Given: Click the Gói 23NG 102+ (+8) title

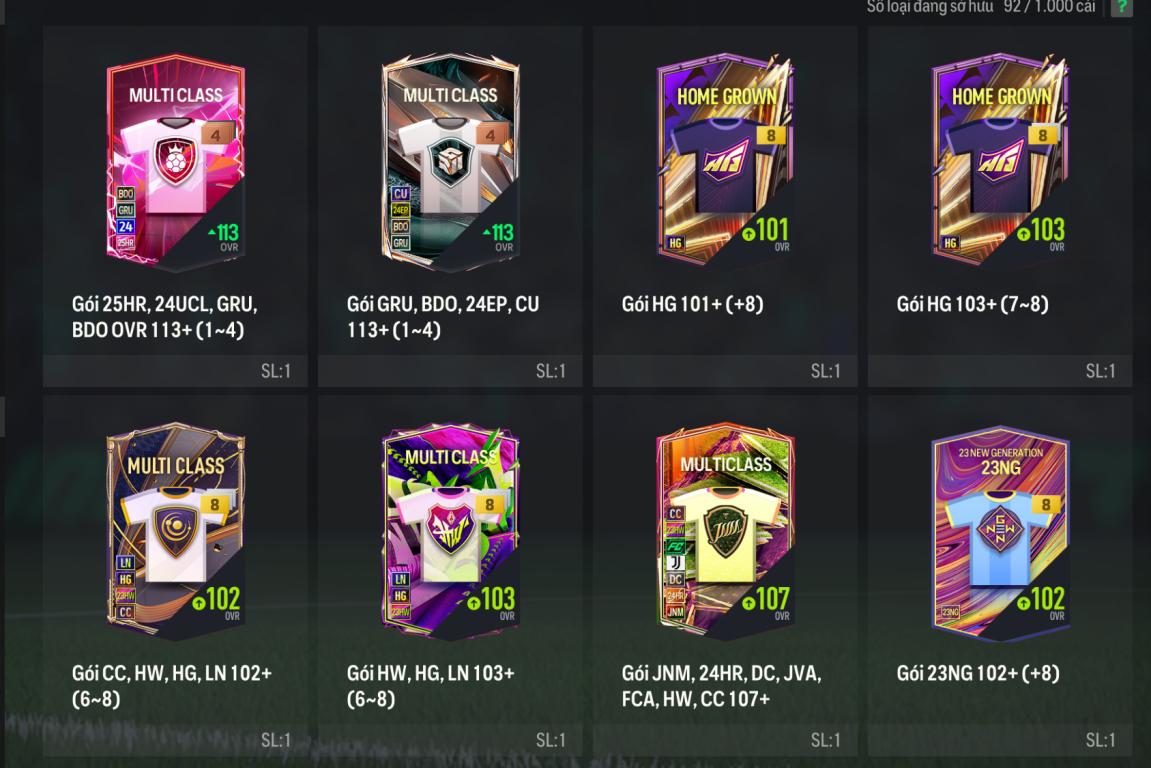Looking at the screenshot, I should click(x=978, y=673).
